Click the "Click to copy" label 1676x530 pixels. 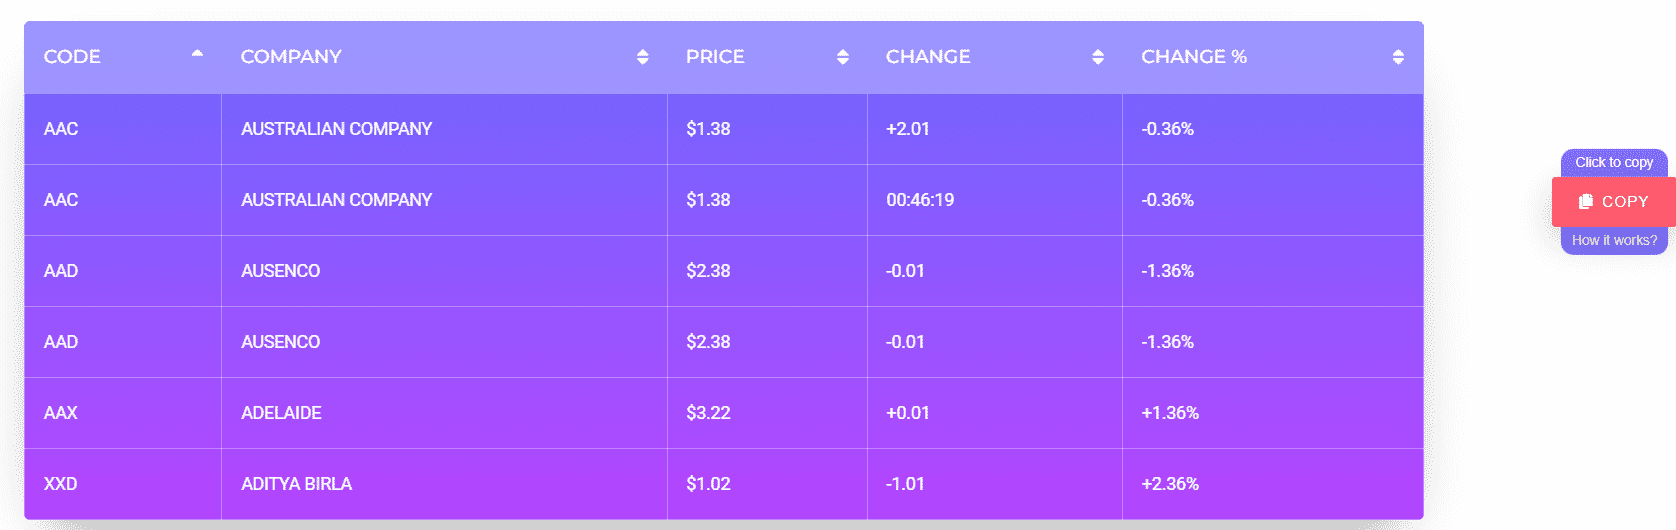pyautogui.click(x=1613, y=162)
